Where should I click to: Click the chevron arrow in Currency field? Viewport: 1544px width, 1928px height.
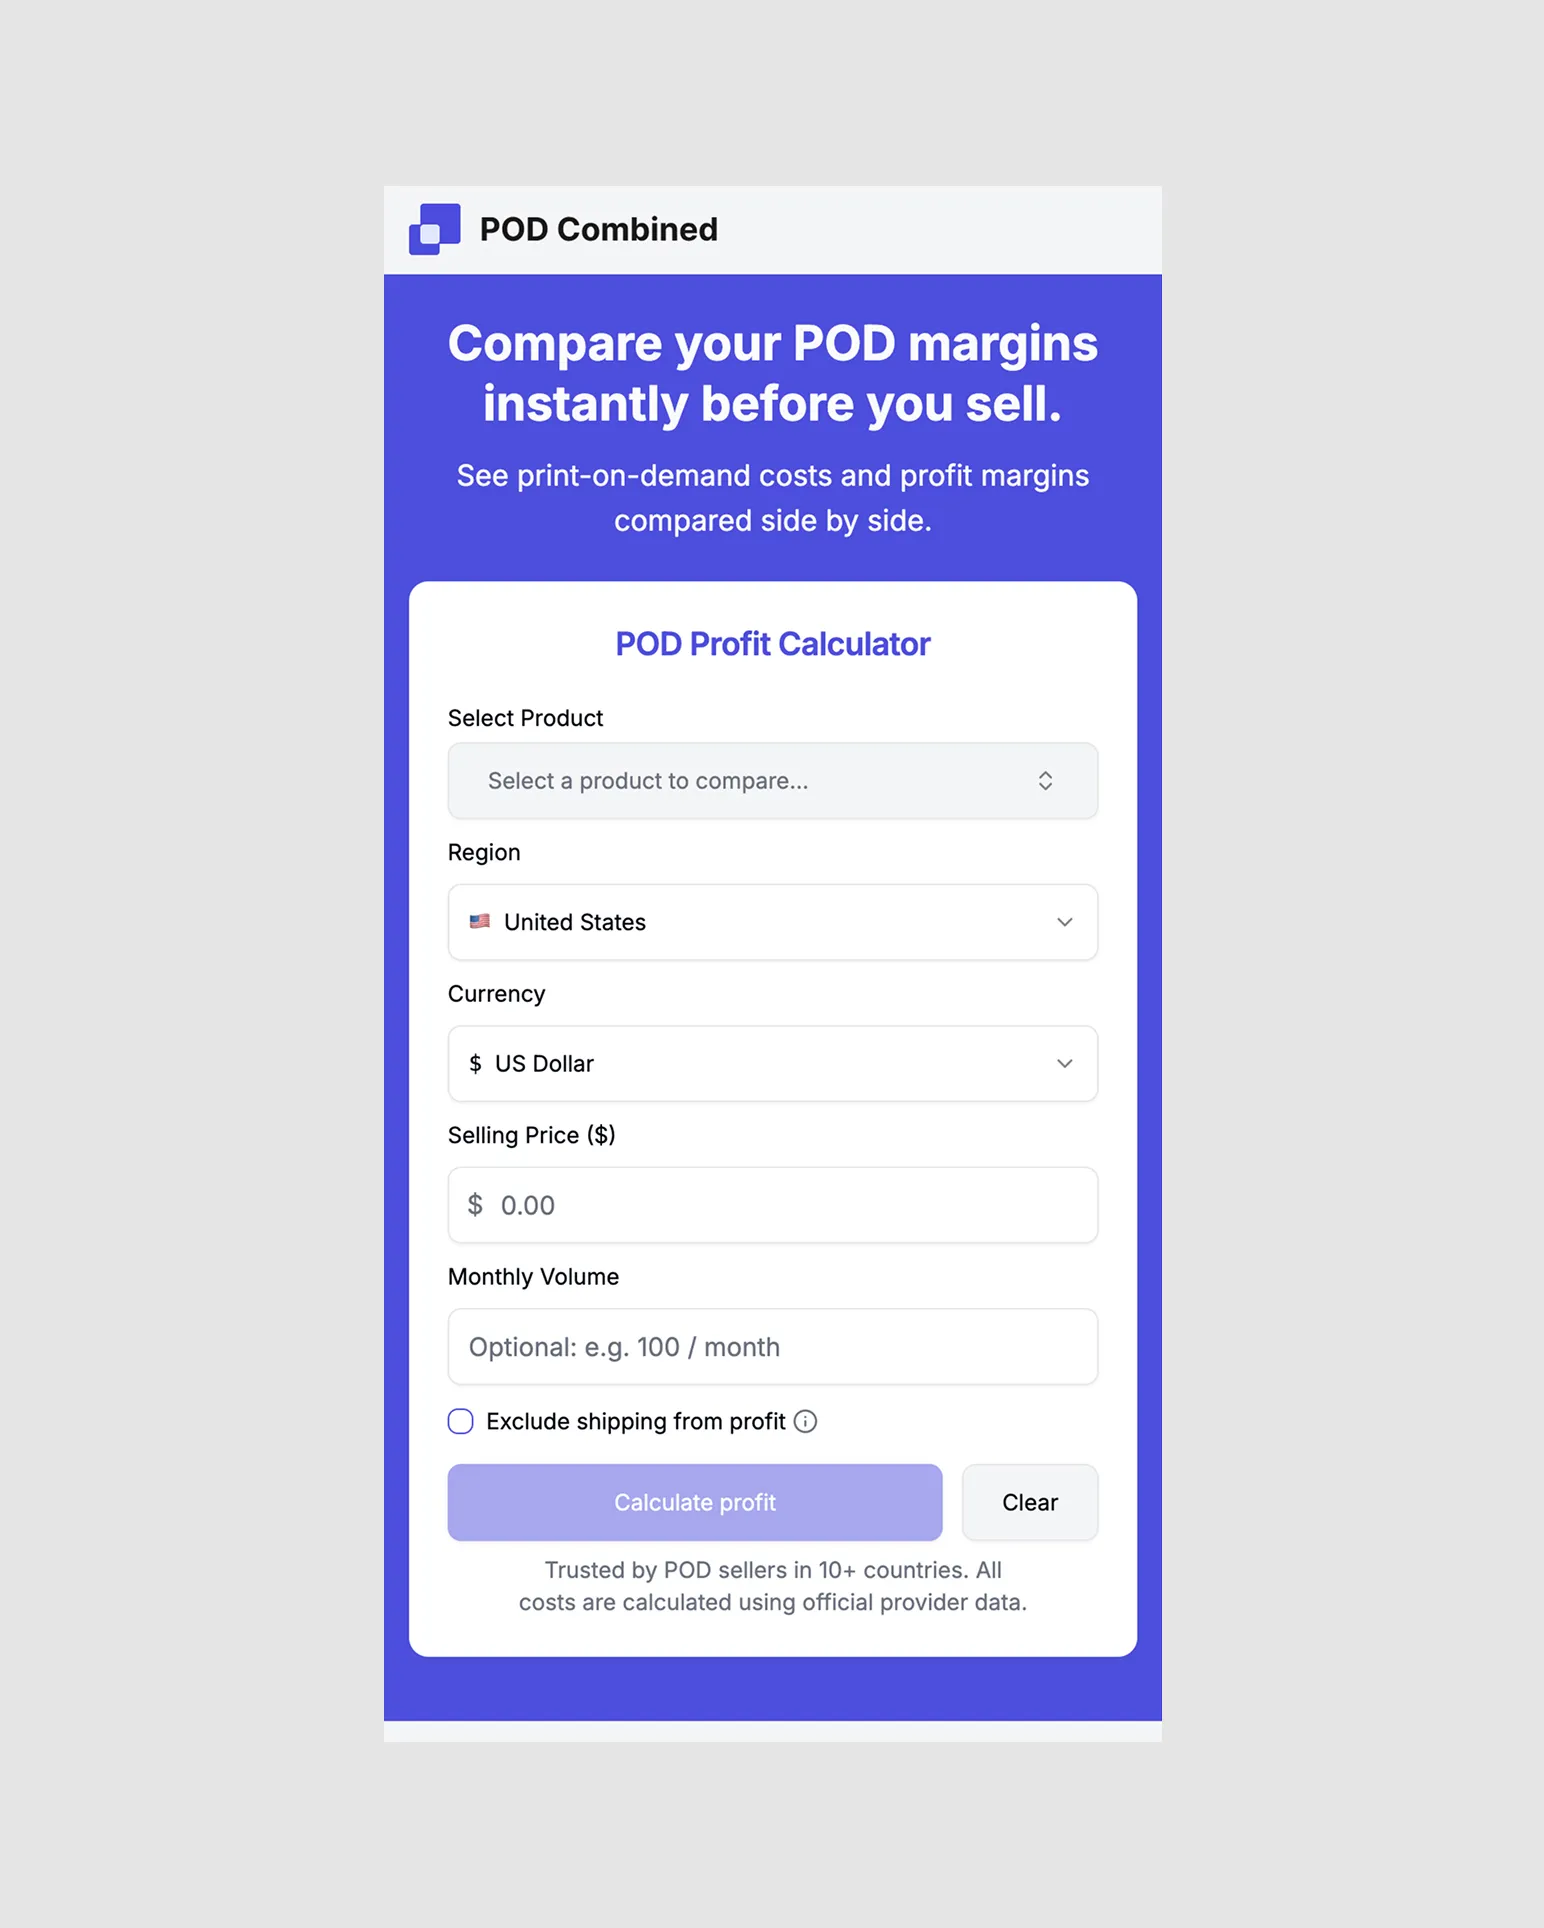(1064, 1064)
